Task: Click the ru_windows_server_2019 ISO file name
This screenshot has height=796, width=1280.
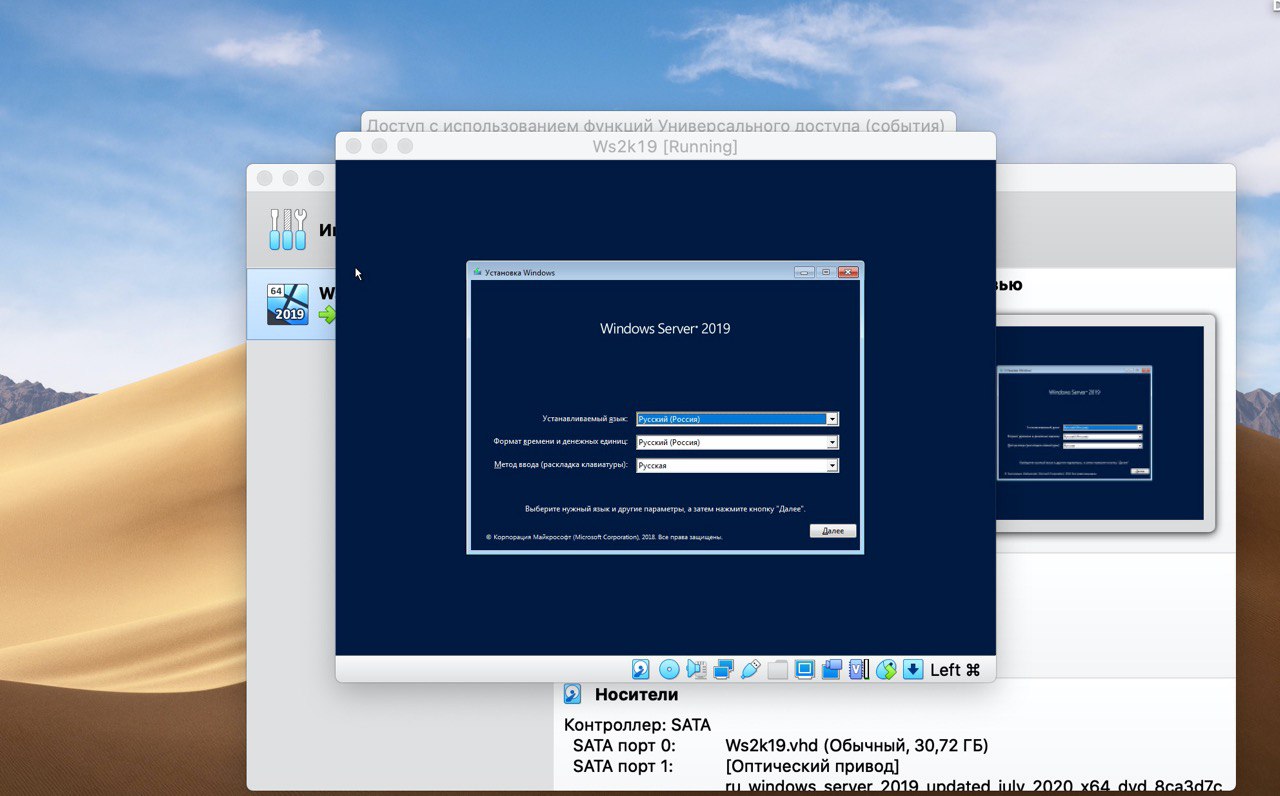Action: [973, 787]
